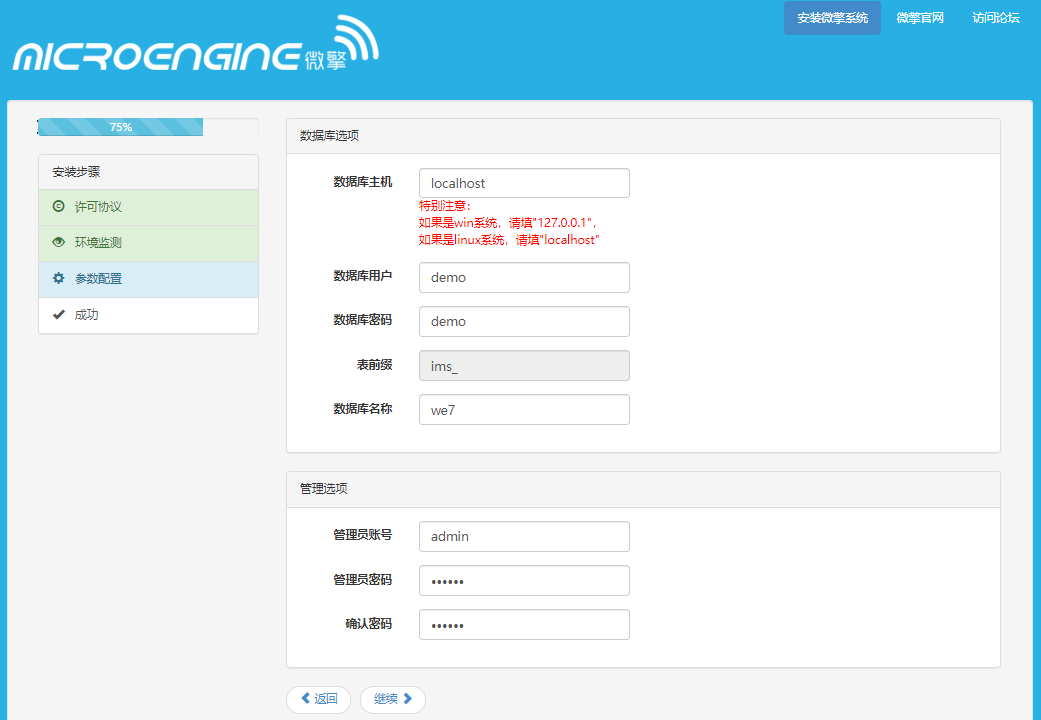
Task: Click the 数据库名称 field containing we7
Action: point(524,409)
